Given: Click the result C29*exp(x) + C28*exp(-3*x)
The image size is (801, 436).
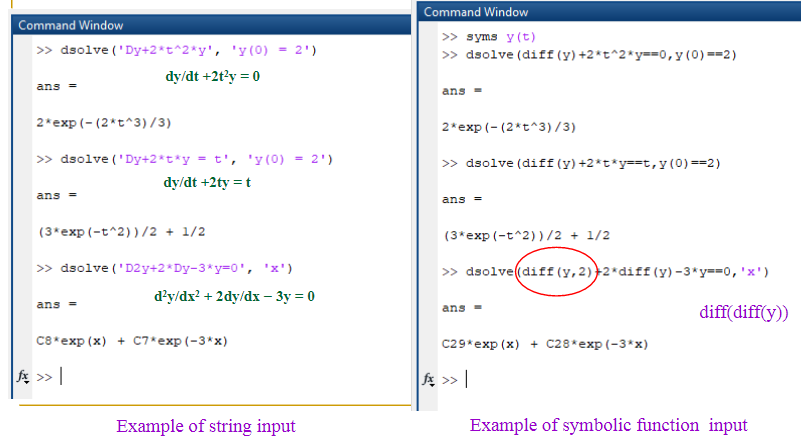Looking at the screenshot, I should pos(545,344).
